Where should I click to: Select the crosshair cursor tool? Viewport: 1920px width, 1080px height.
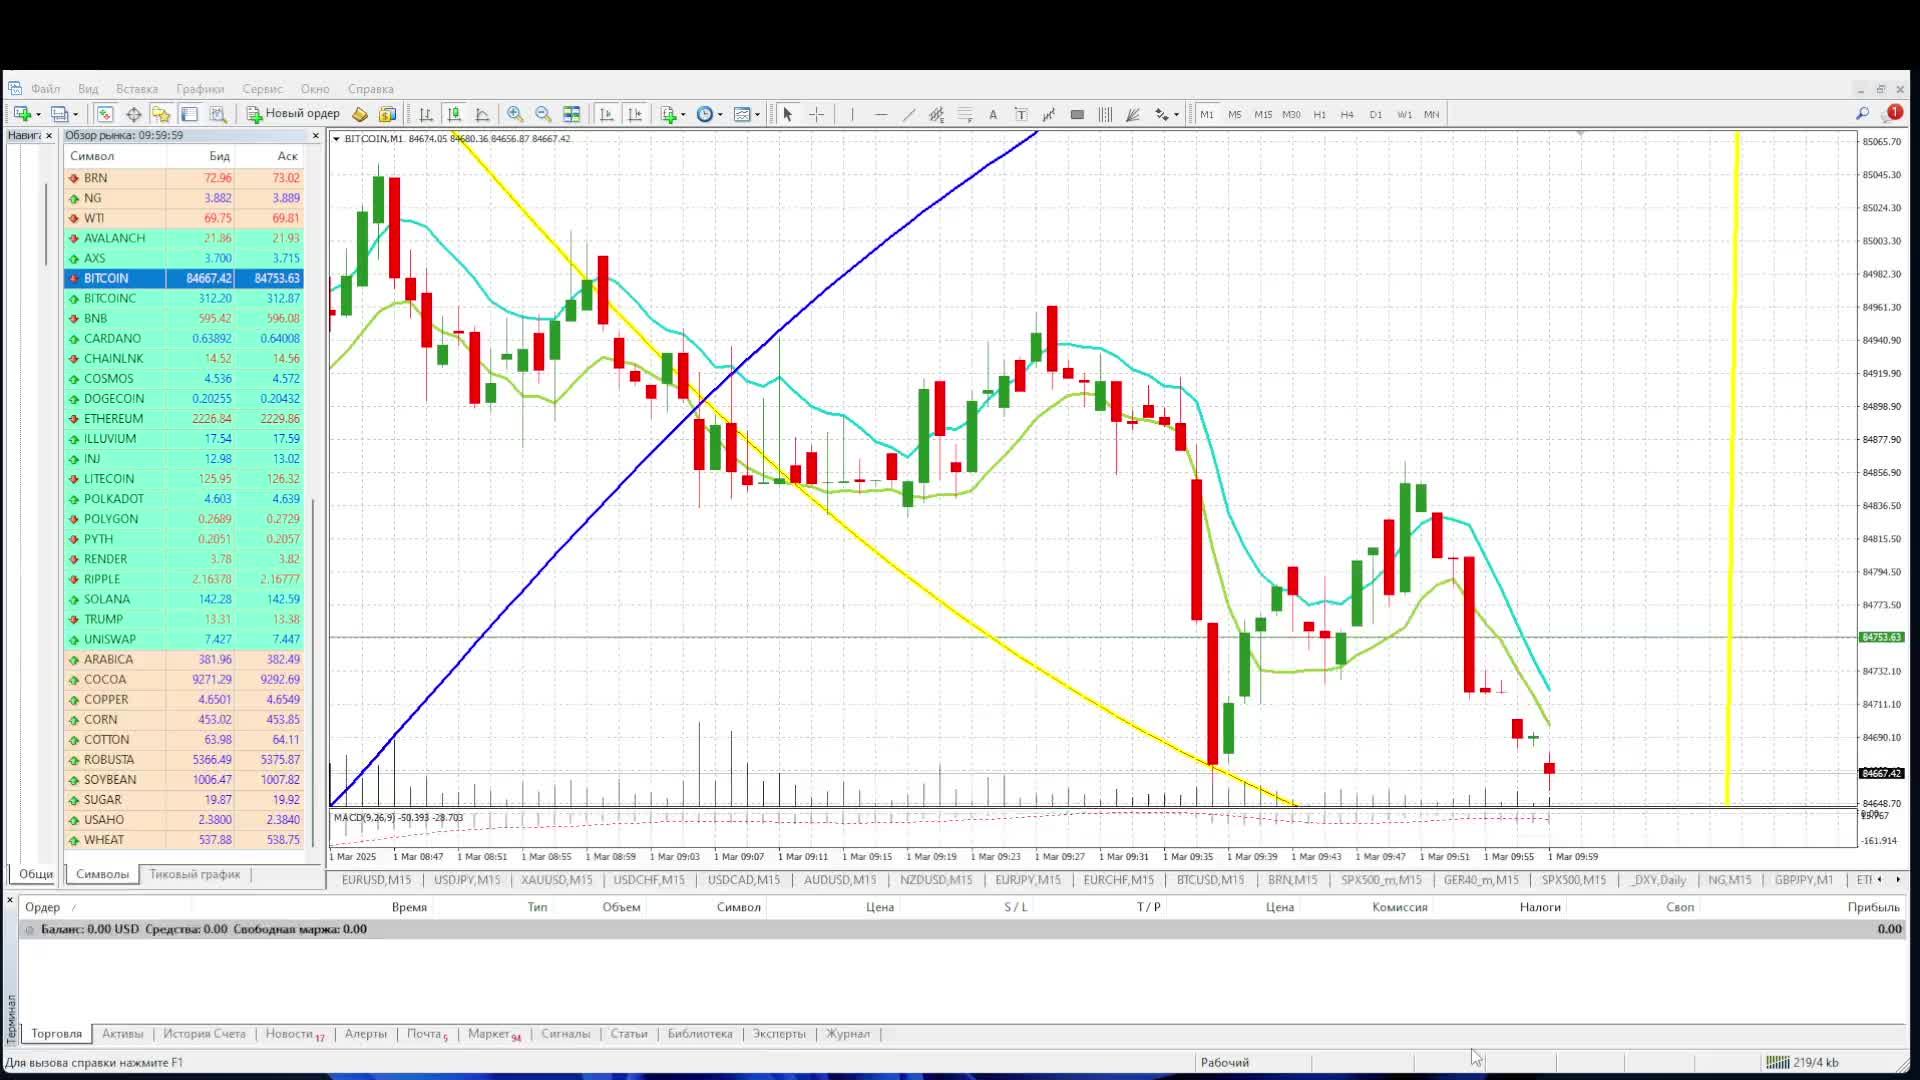(816, 114)
